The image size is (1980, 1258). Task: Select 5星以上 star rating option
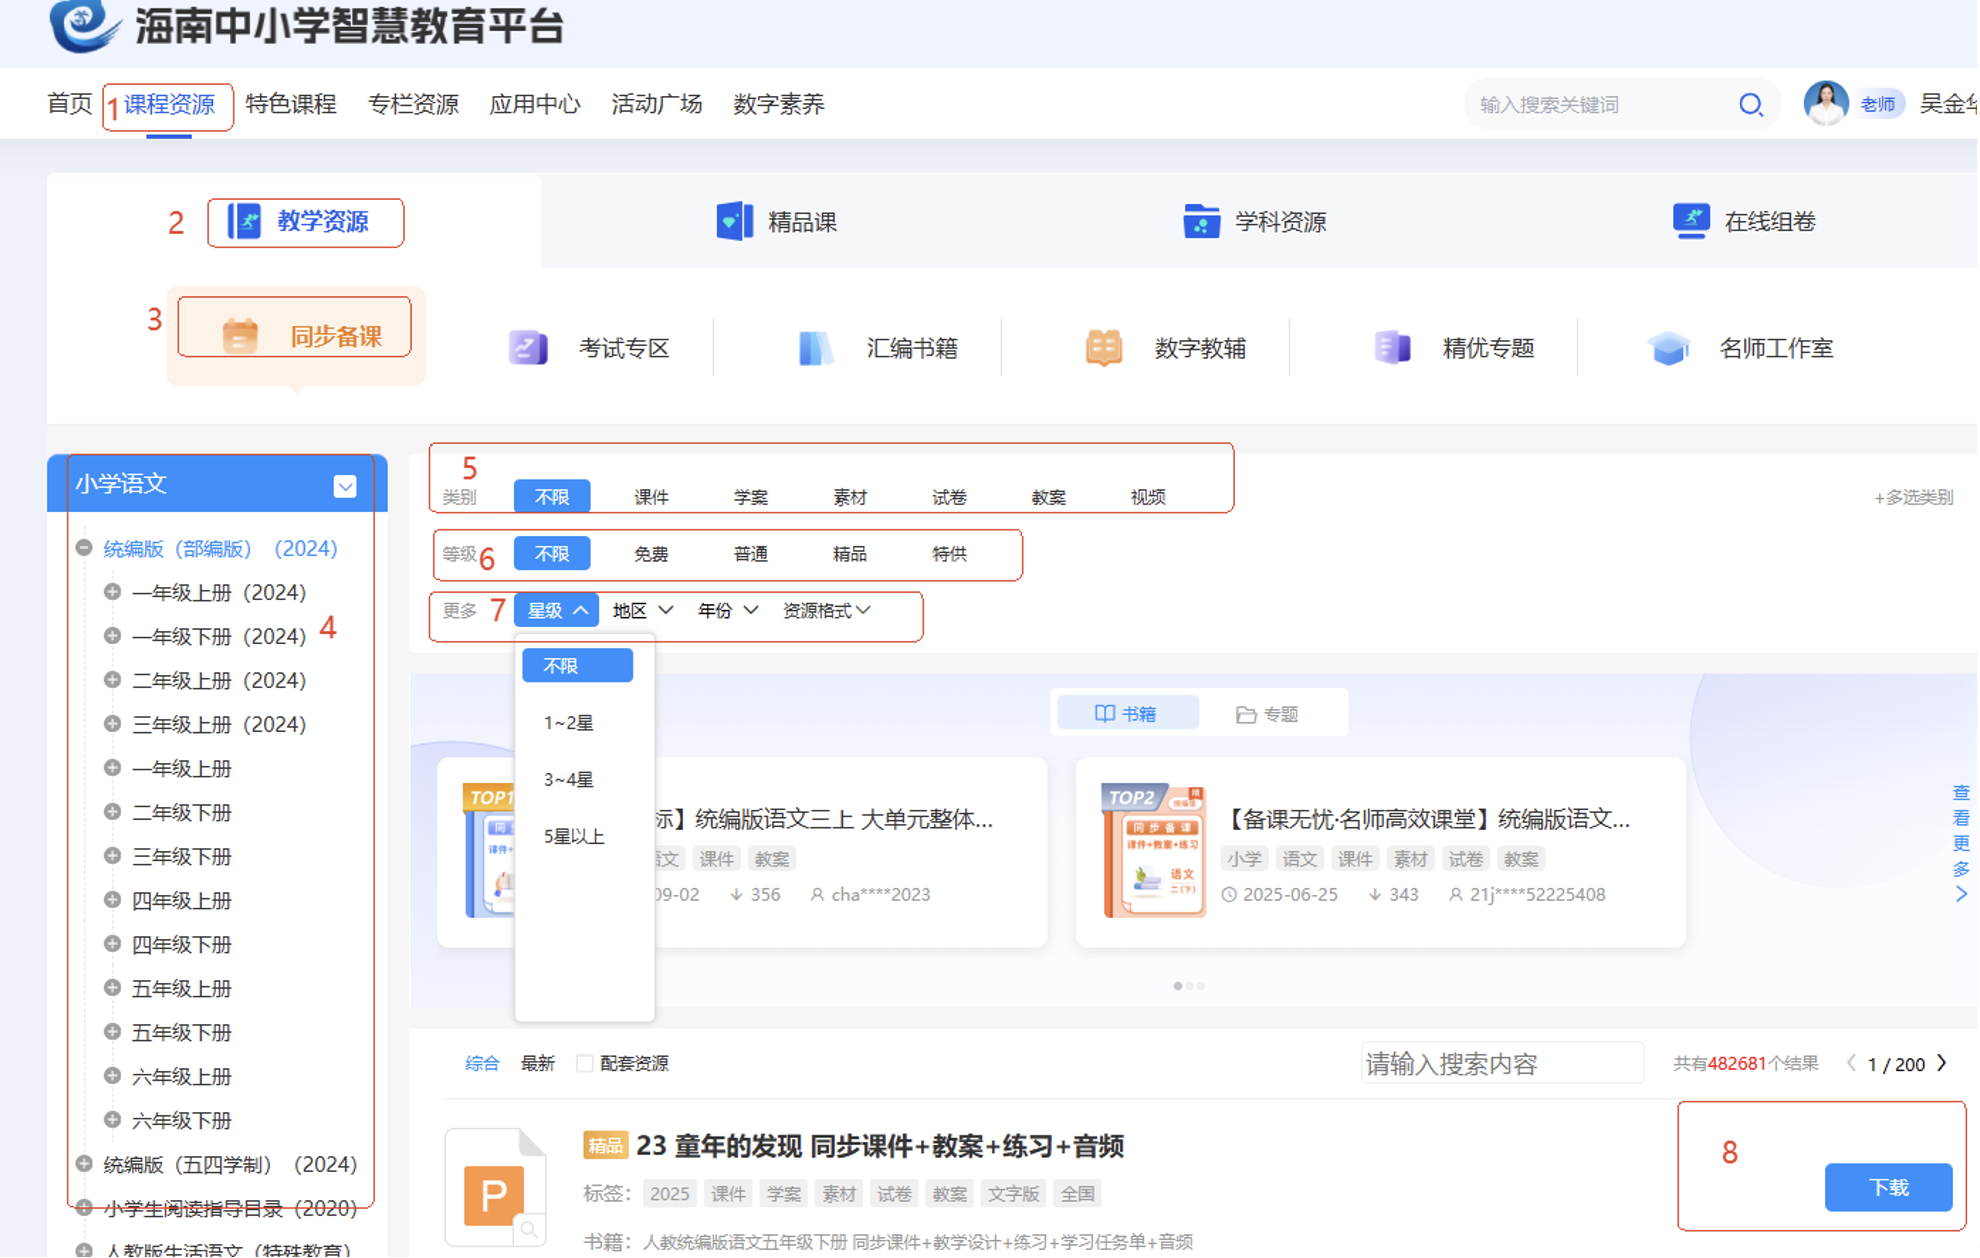[x=574, y=837]
